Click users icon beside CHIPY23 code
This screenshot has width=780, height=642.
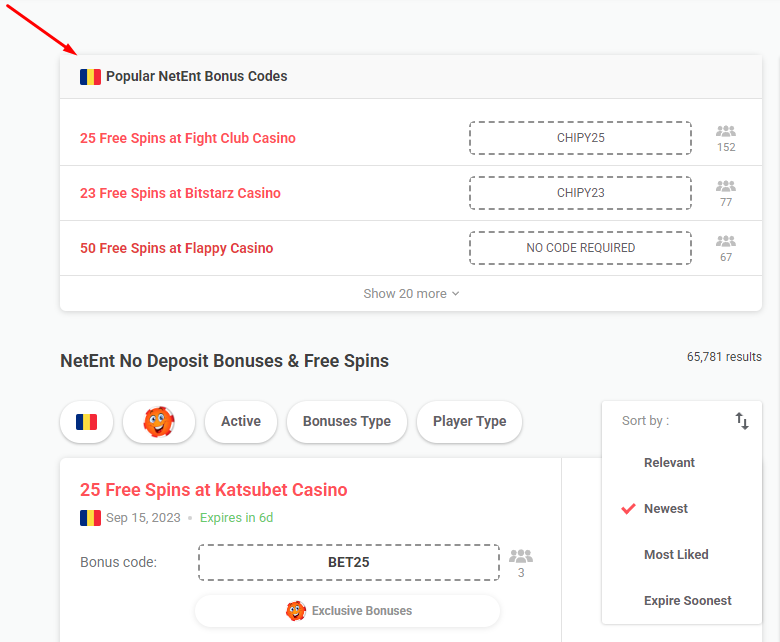click(726, 187)
